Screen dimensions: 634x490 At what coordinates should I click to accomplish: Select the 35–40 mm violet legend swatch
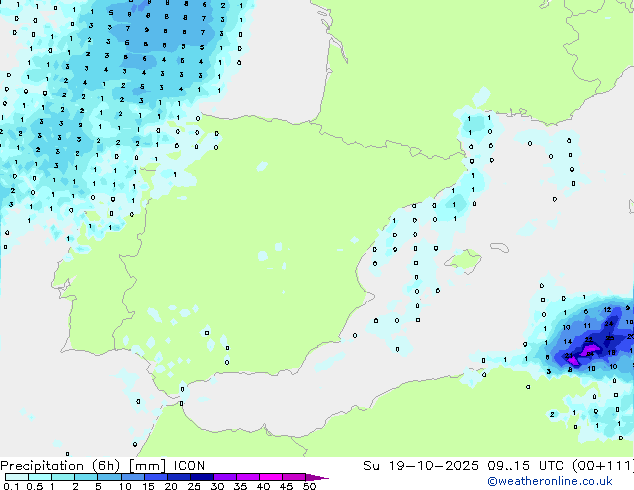(247, 477)
